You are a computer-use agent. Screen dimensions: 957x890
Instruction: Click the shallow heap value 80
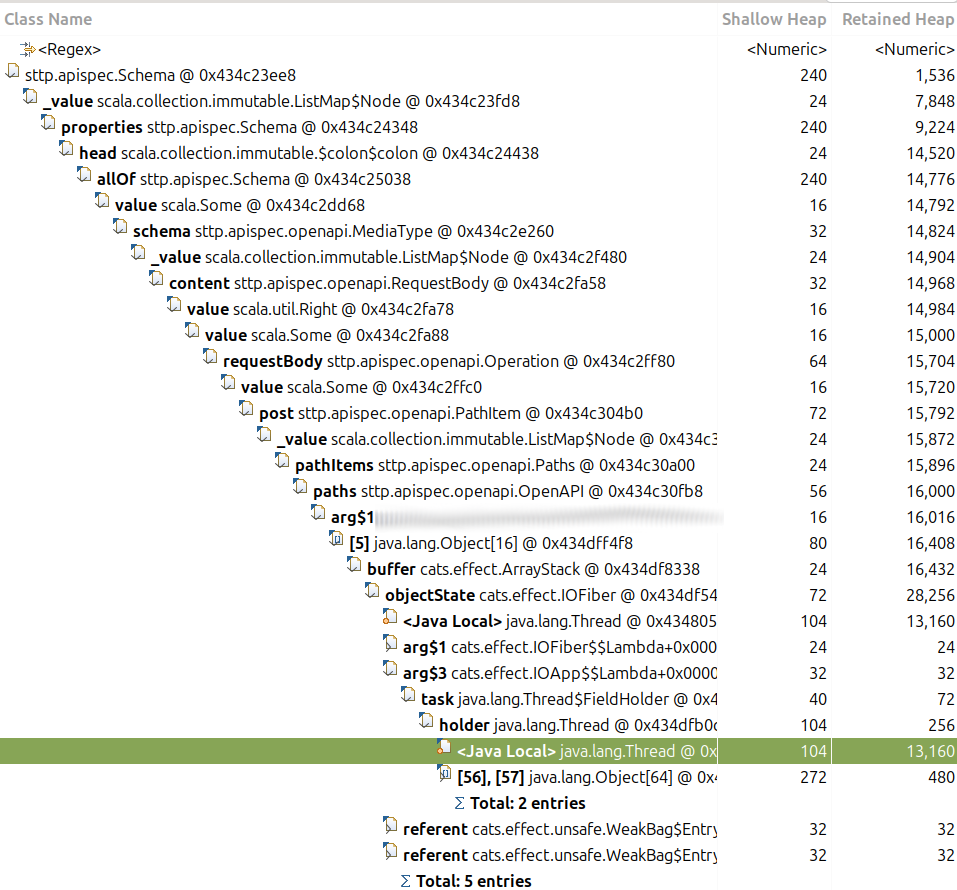pos(818,543)
